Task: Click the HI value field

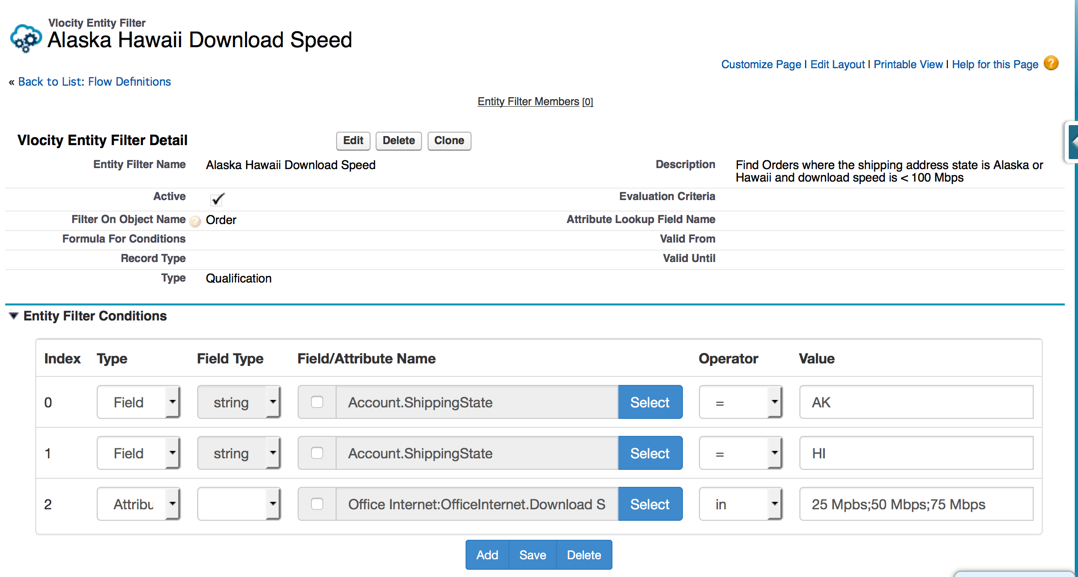Action: coord(916,453)
